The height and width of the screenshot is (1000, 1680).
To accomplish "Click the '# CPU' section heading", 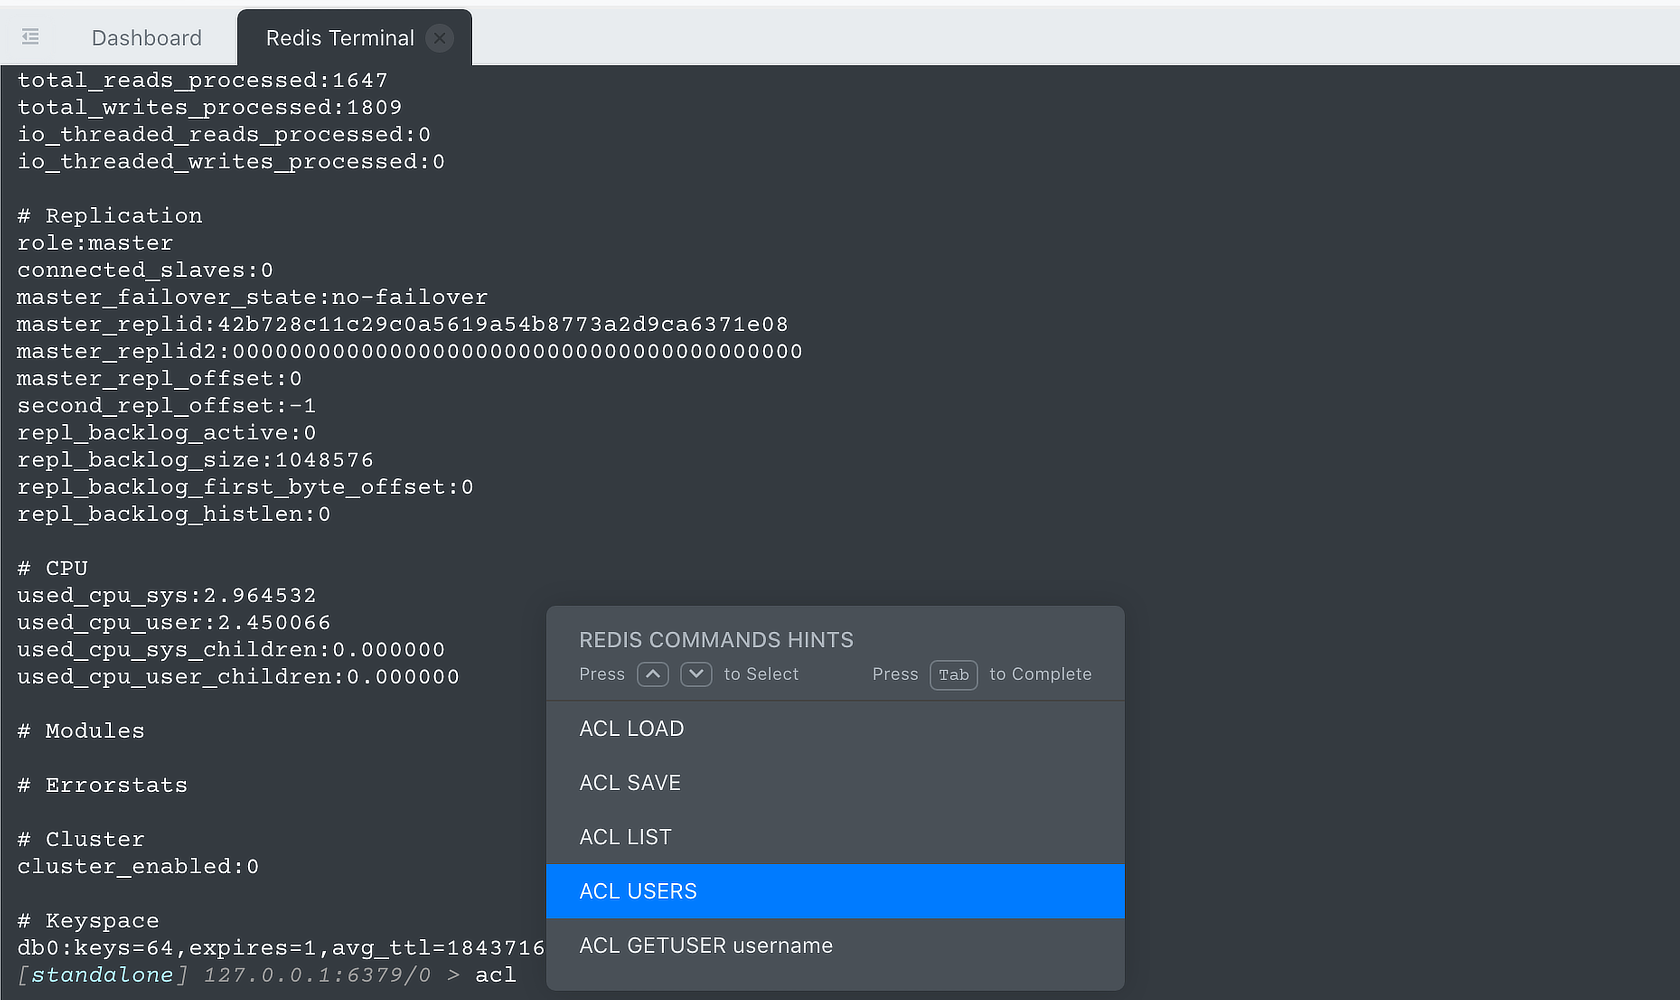I will click(x=53, y=568).
